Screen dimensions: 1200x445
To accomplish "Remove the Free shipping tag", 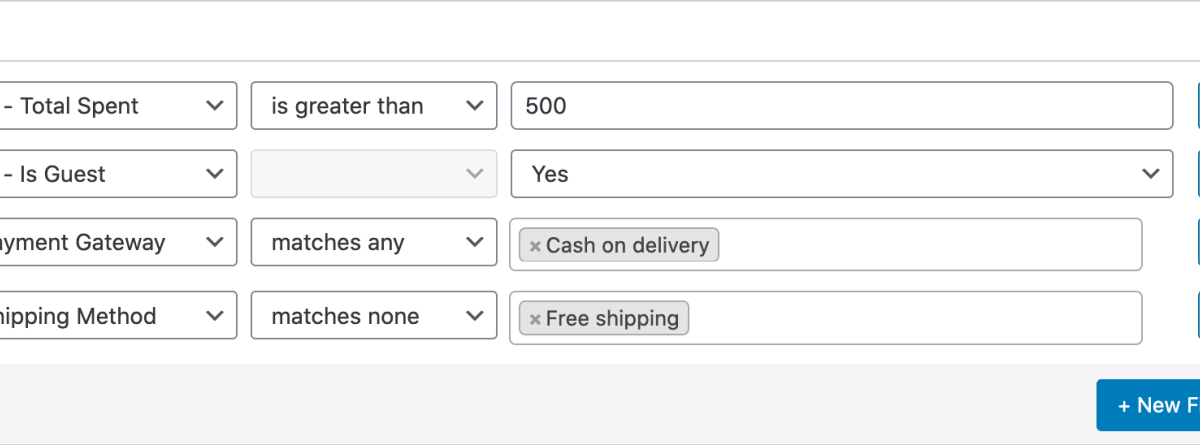I will click(535, 320).
